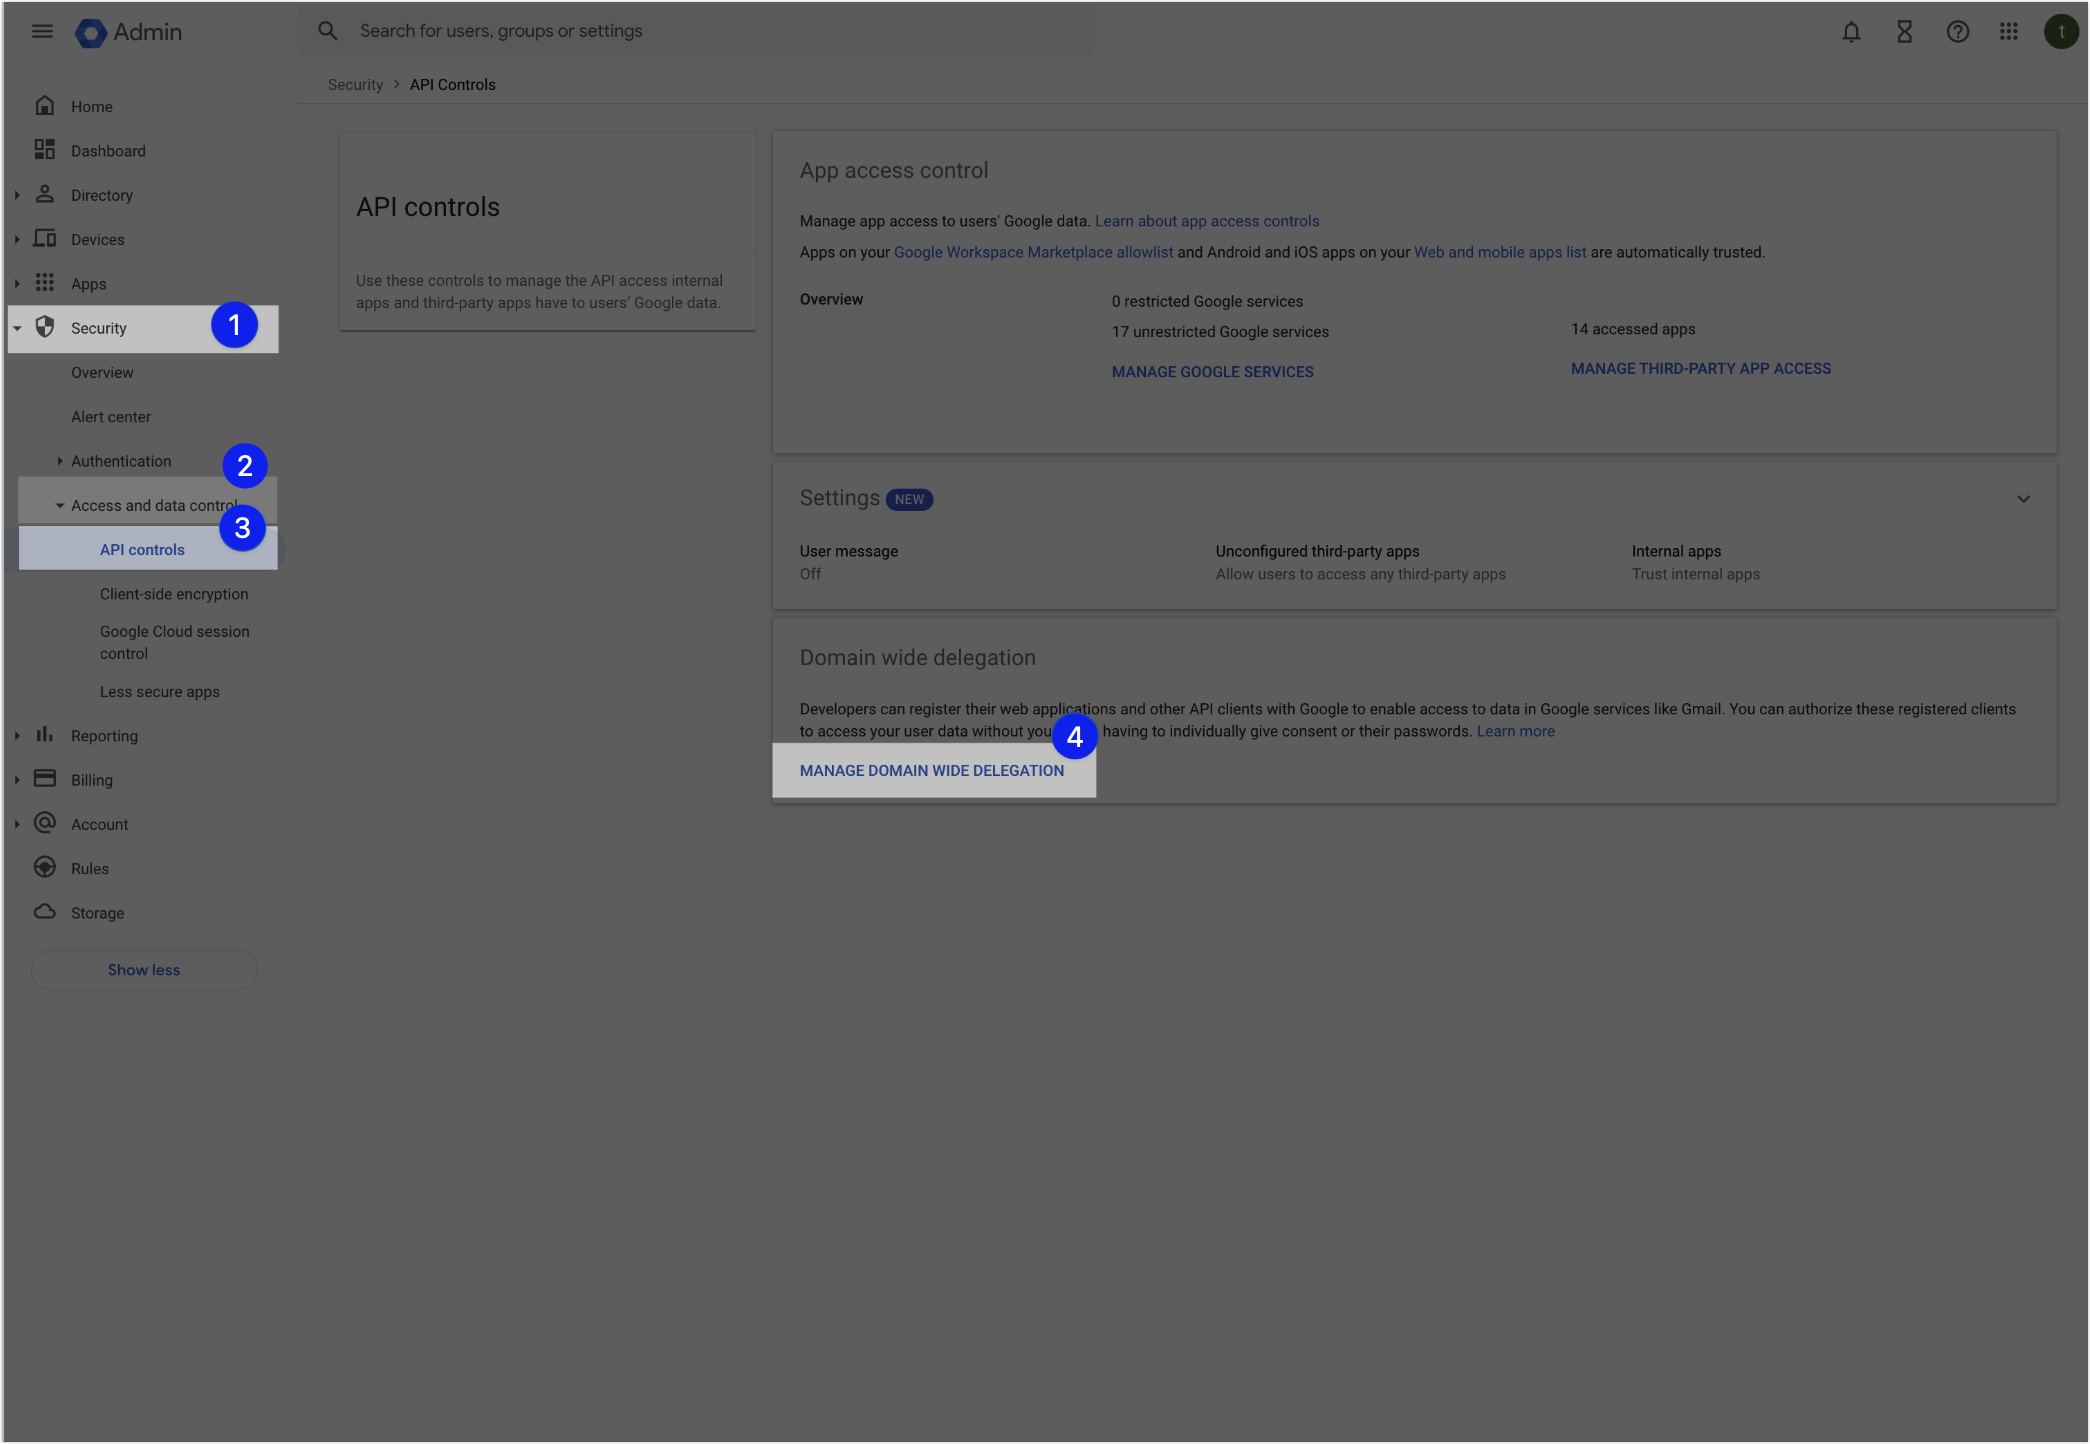The height and width of the screenshot is (1444, 2090).
Task: Click the Directory person icon
Action: tap(45, 194)
